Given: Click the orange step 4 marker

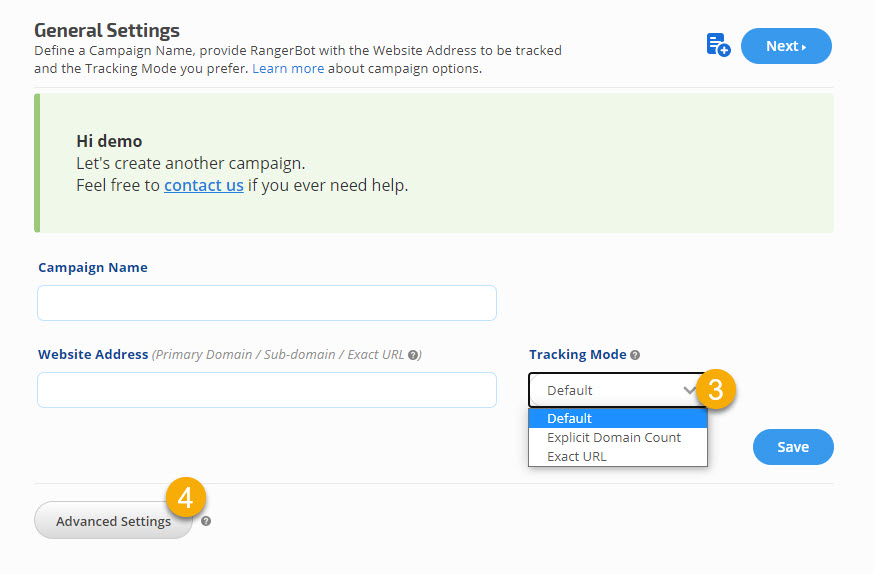Looking at the screenshot, I should click(x=186, y=496).
